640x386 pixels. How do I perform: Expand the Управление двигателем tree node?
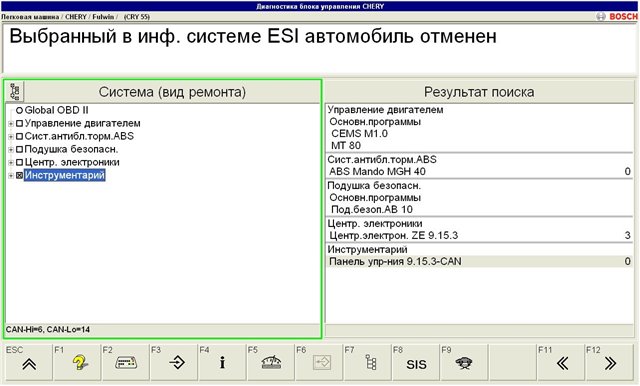pos(11,124)
